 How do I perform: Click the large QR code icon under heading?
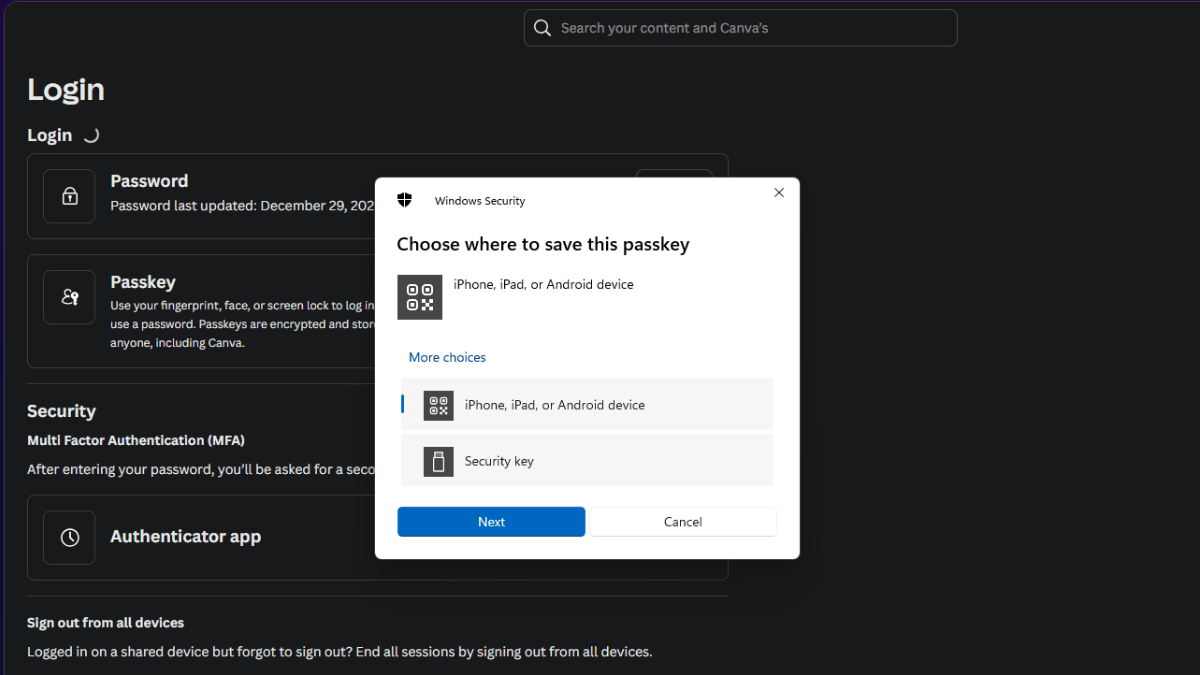(420, 297)
